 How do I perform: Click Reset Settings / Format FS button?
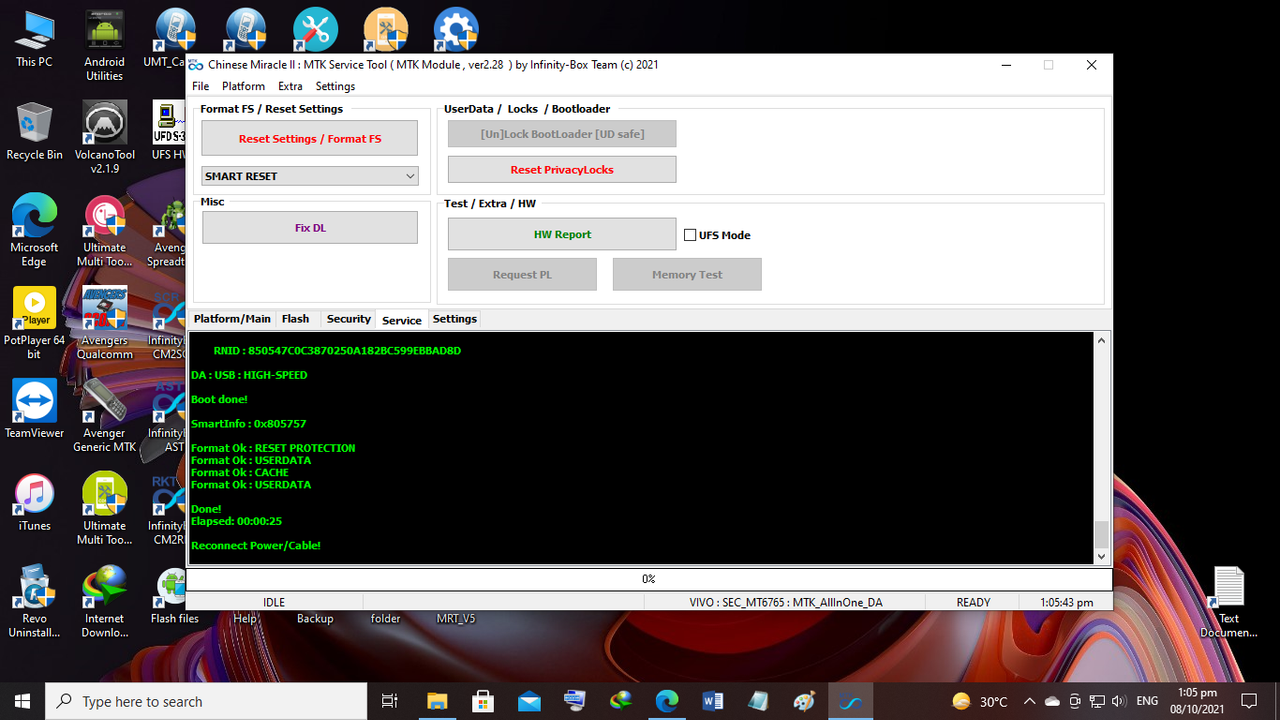pyautogui.click(x=310, y=138)
